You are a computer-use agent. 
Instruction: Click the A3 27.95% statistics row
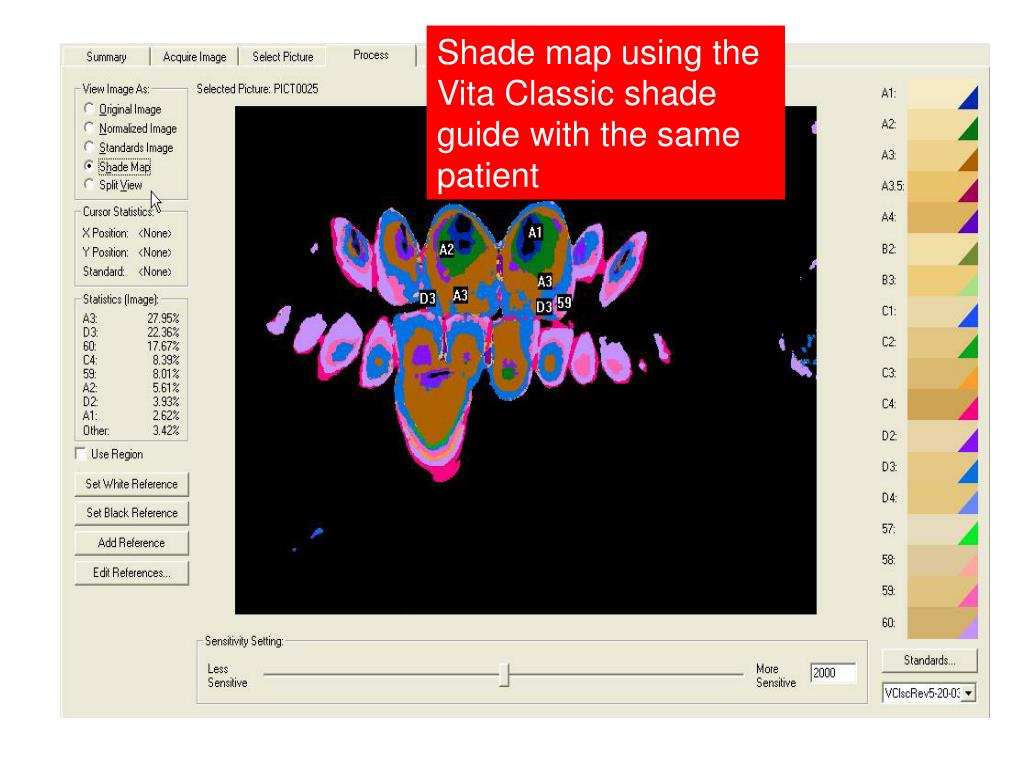click(131, 319)
